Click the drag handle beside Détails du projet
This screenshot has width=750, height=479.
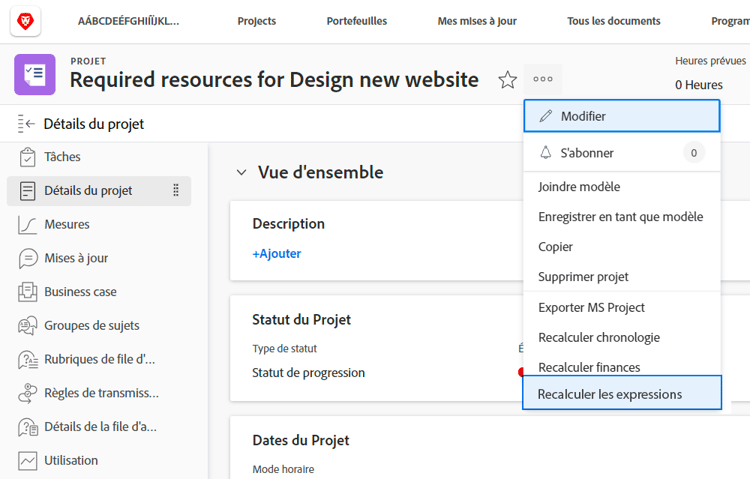click(x=176, y=190)
